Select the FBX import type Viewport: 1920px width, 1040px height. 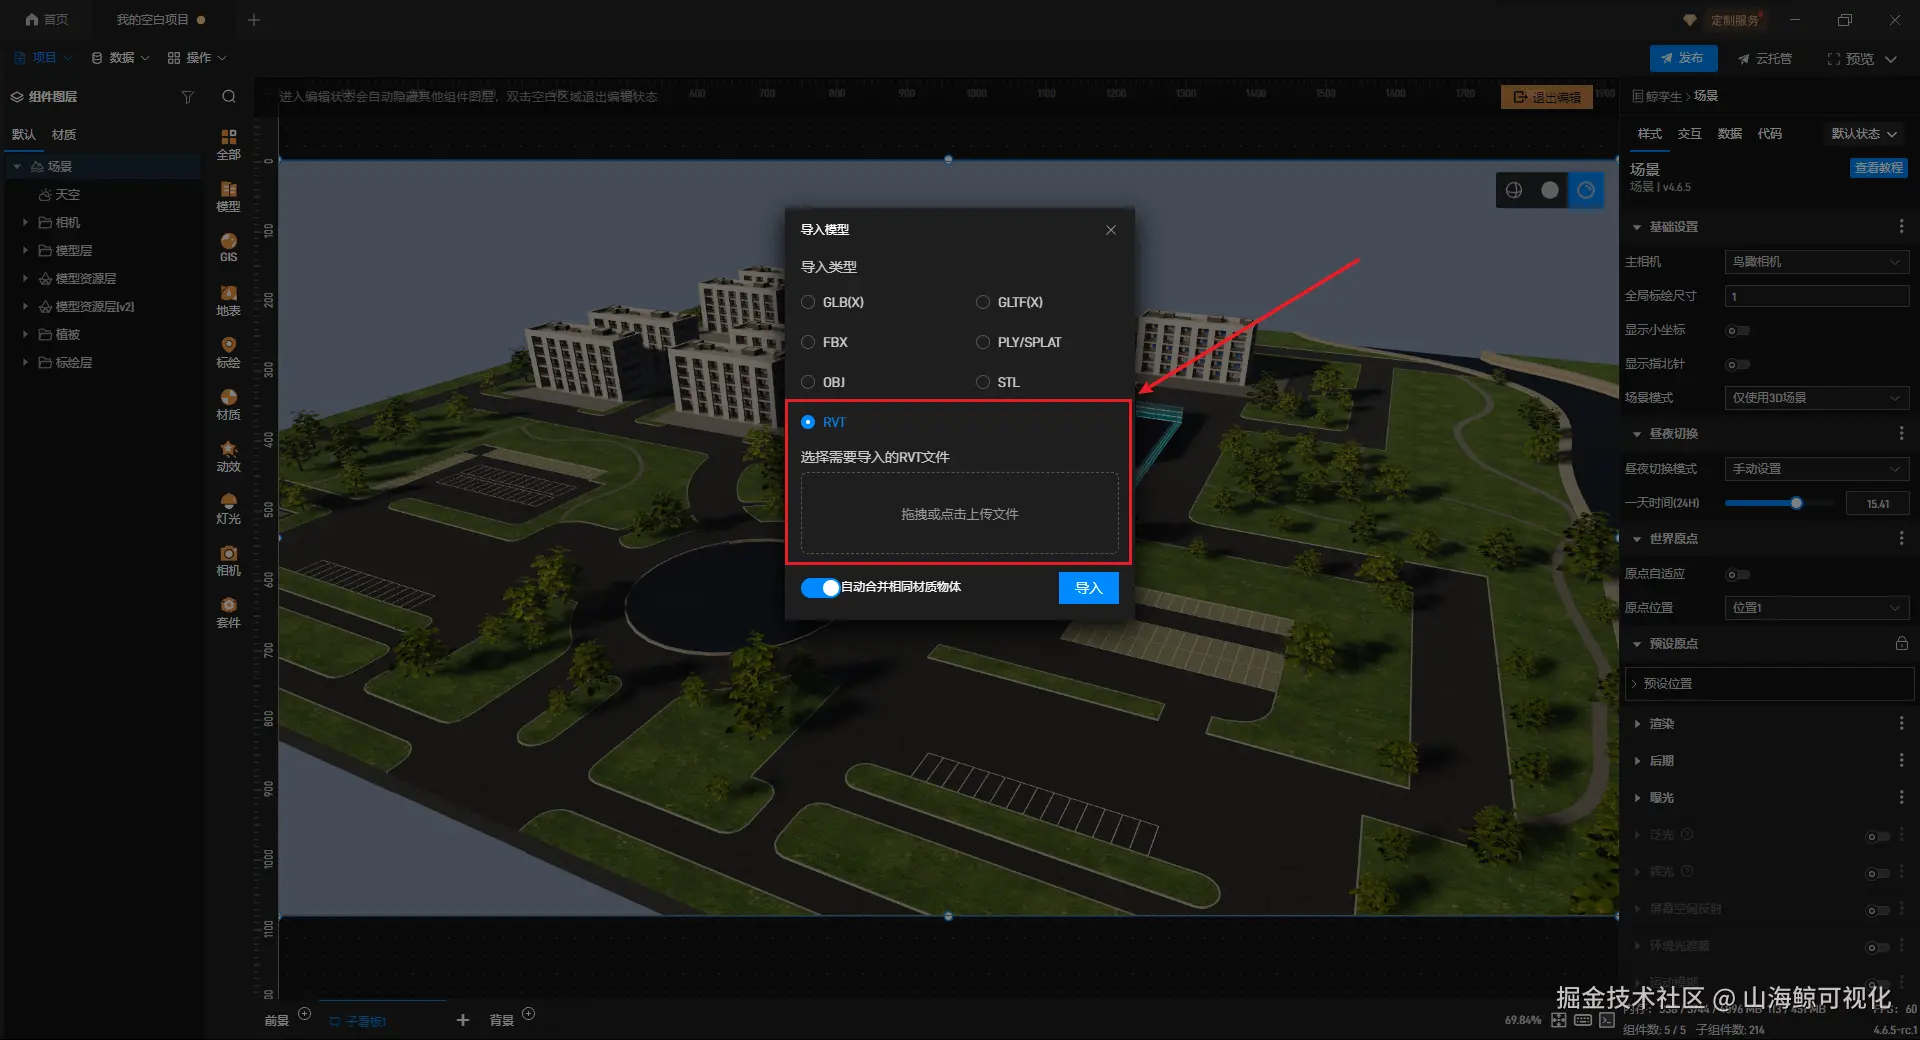[825, 342]
